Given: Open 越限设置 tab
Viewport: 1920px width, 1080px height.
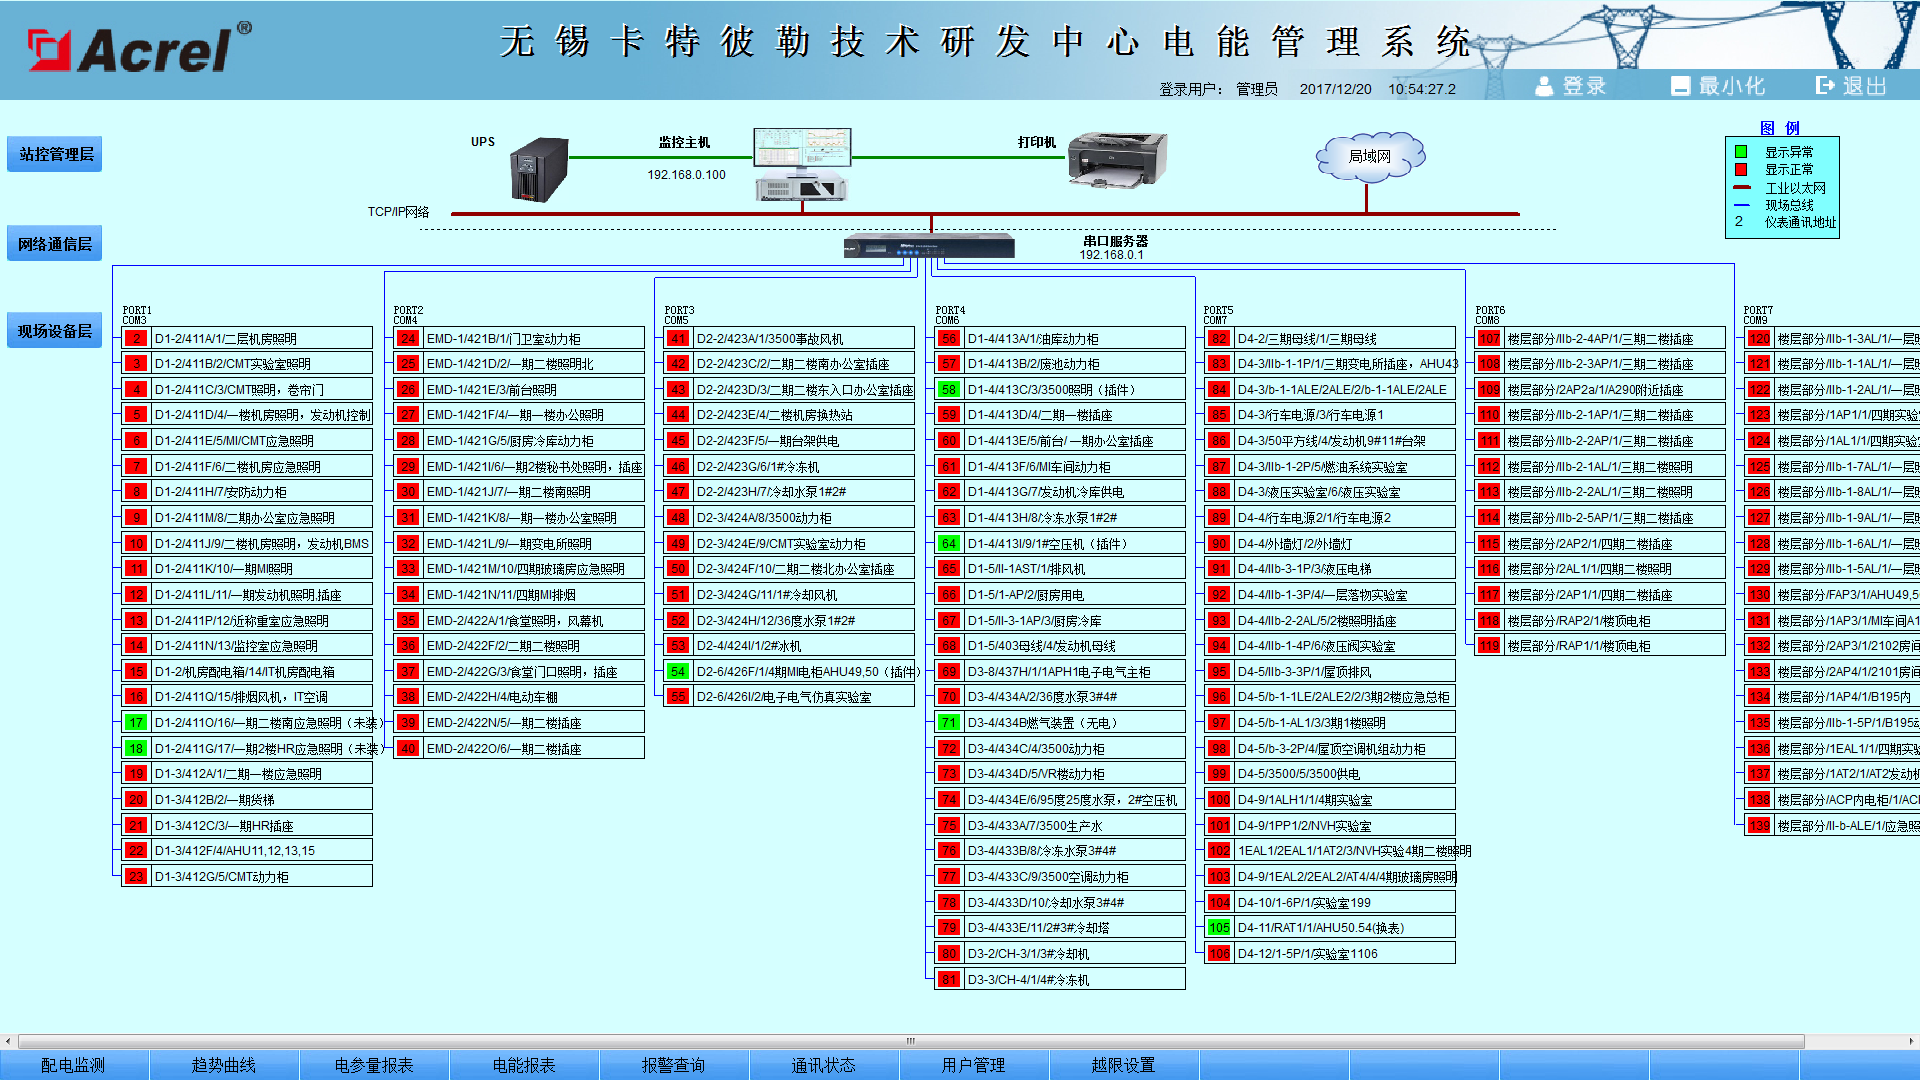Looking at the screenshot, I should coord(1122,1065).
